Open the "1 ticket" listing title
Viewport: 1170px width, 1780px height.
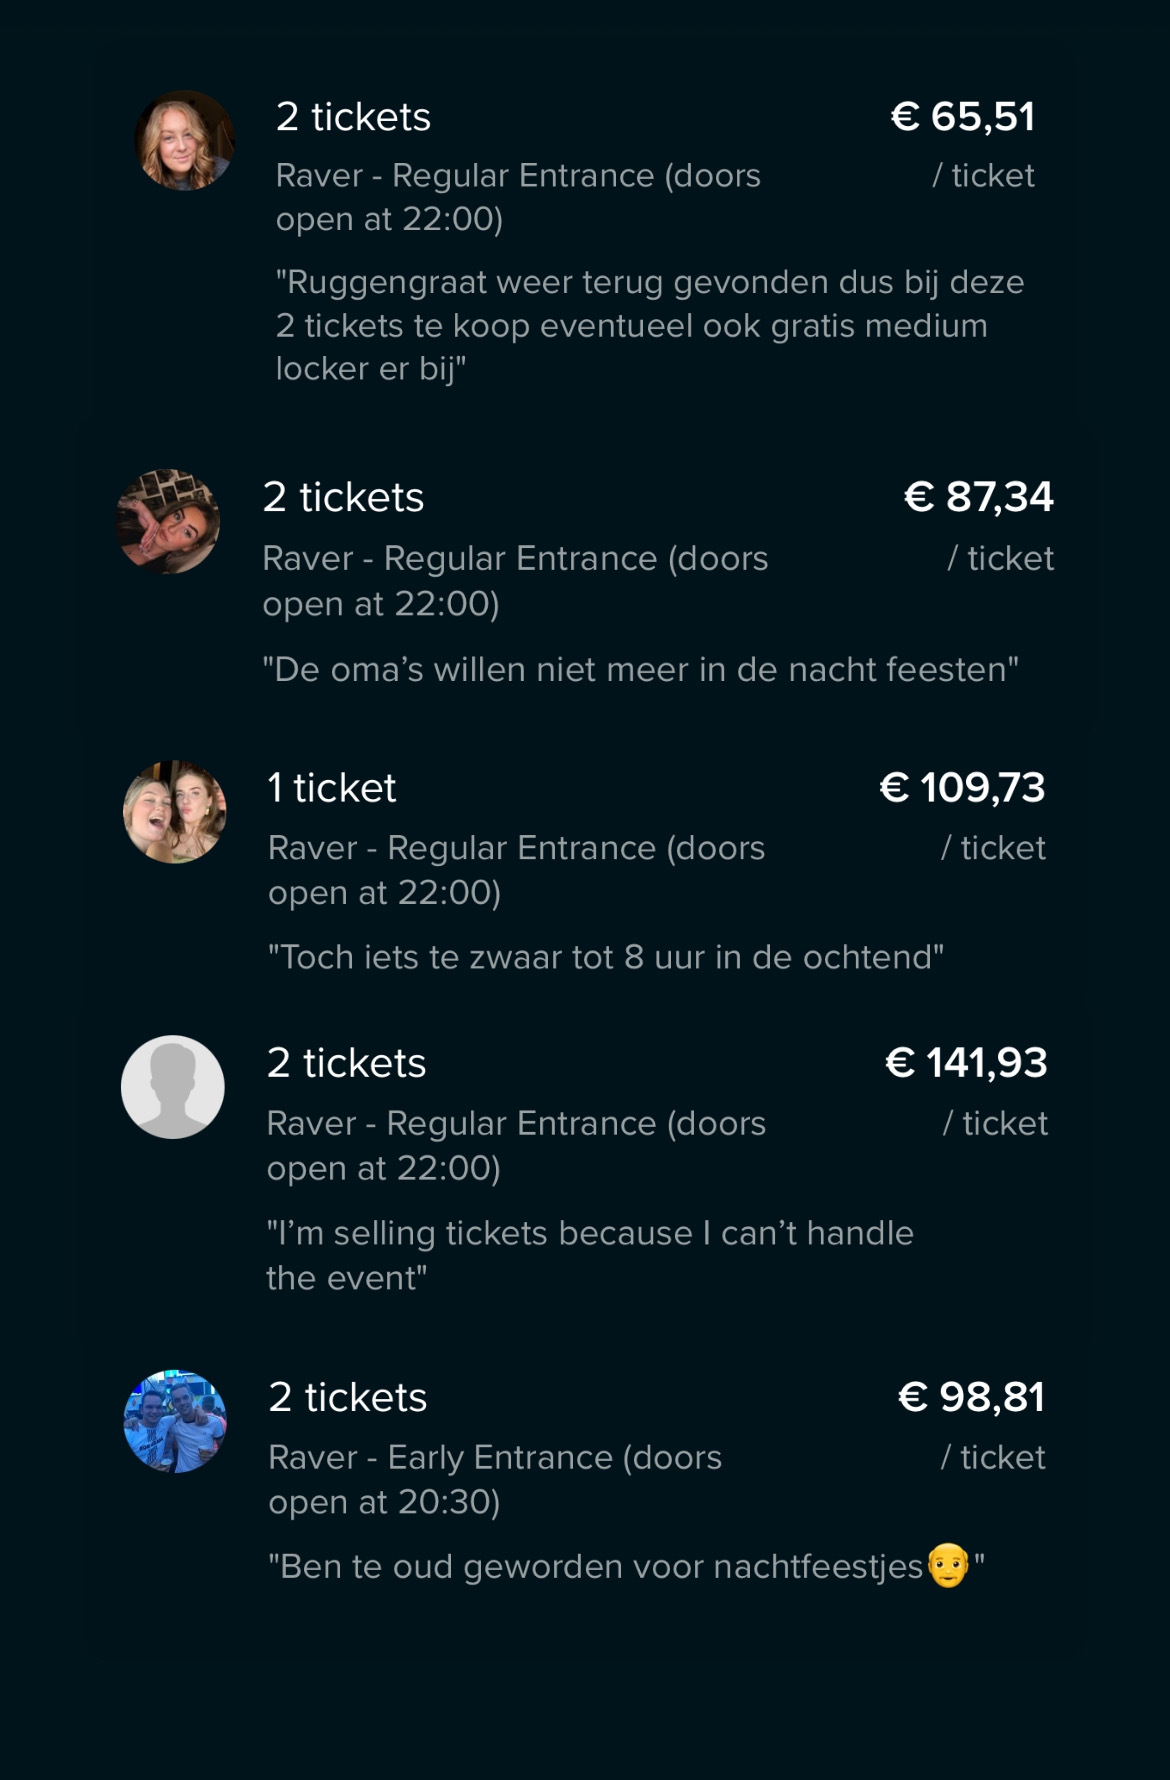(x=331, y=788)
